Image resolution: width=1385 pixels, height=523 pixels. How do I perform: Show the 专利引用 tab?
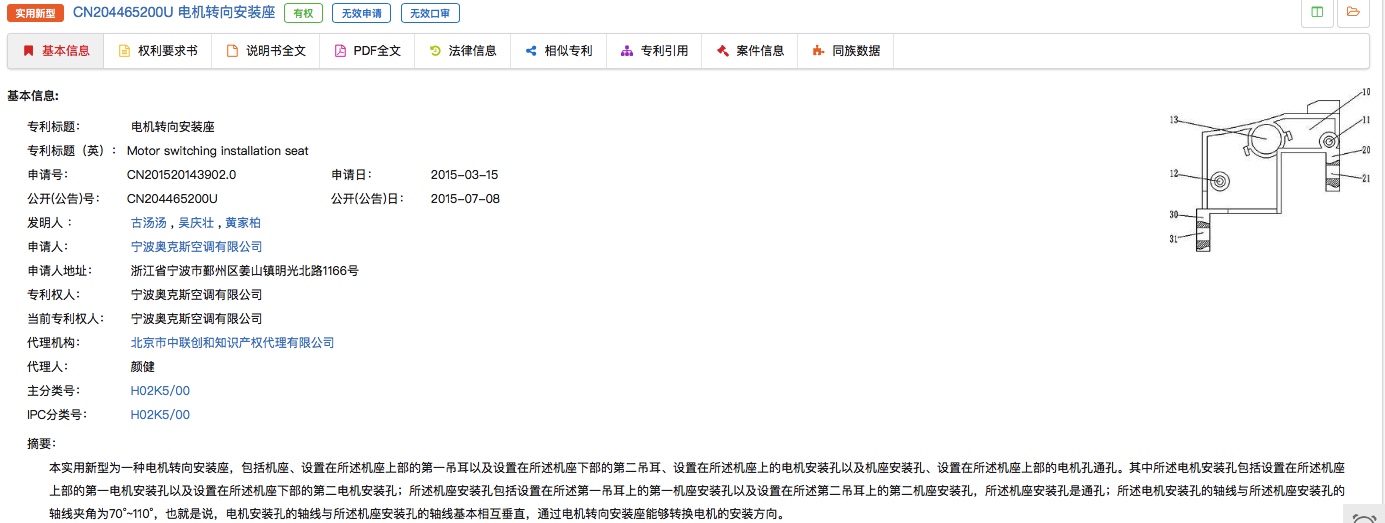654,51
